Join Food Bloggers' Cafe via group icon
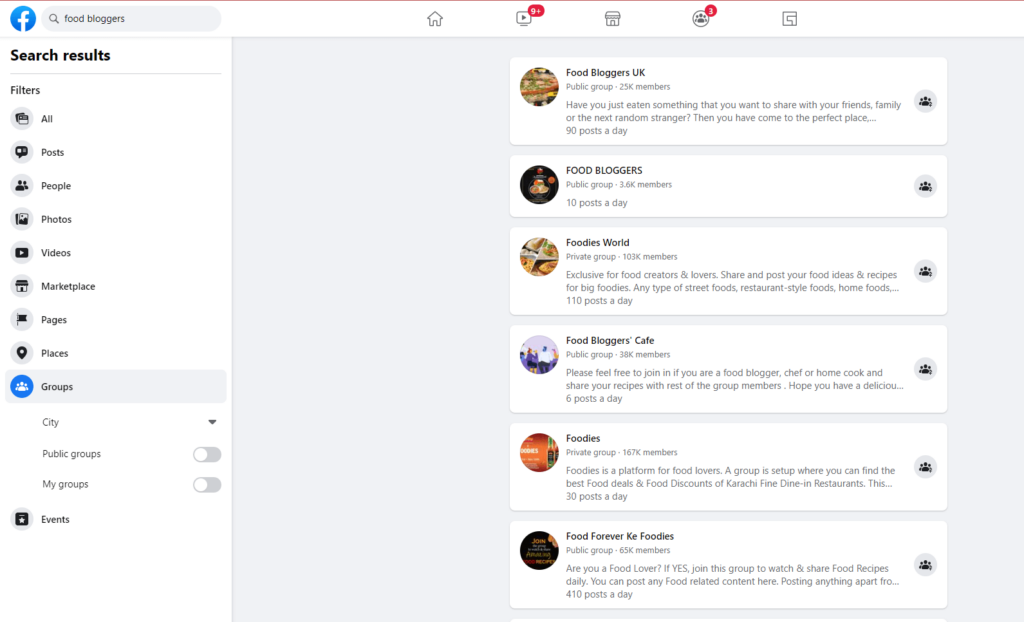The height and width of the screenshot is (622, 1024). pos(925,369)
